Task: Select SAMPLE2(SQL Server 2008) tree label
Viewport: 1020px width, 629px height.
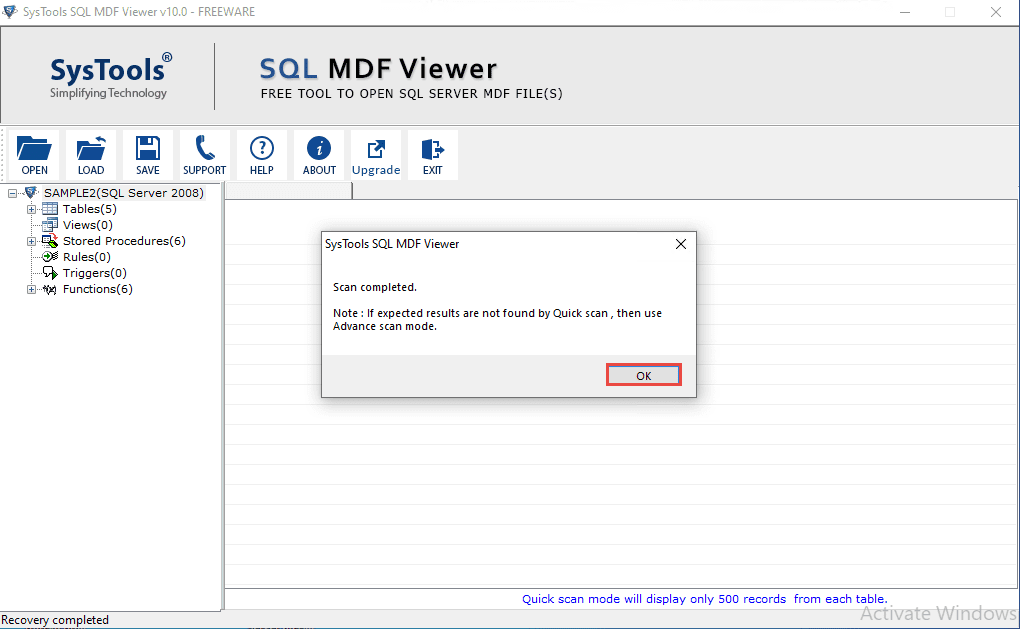Action: (124, 193)
